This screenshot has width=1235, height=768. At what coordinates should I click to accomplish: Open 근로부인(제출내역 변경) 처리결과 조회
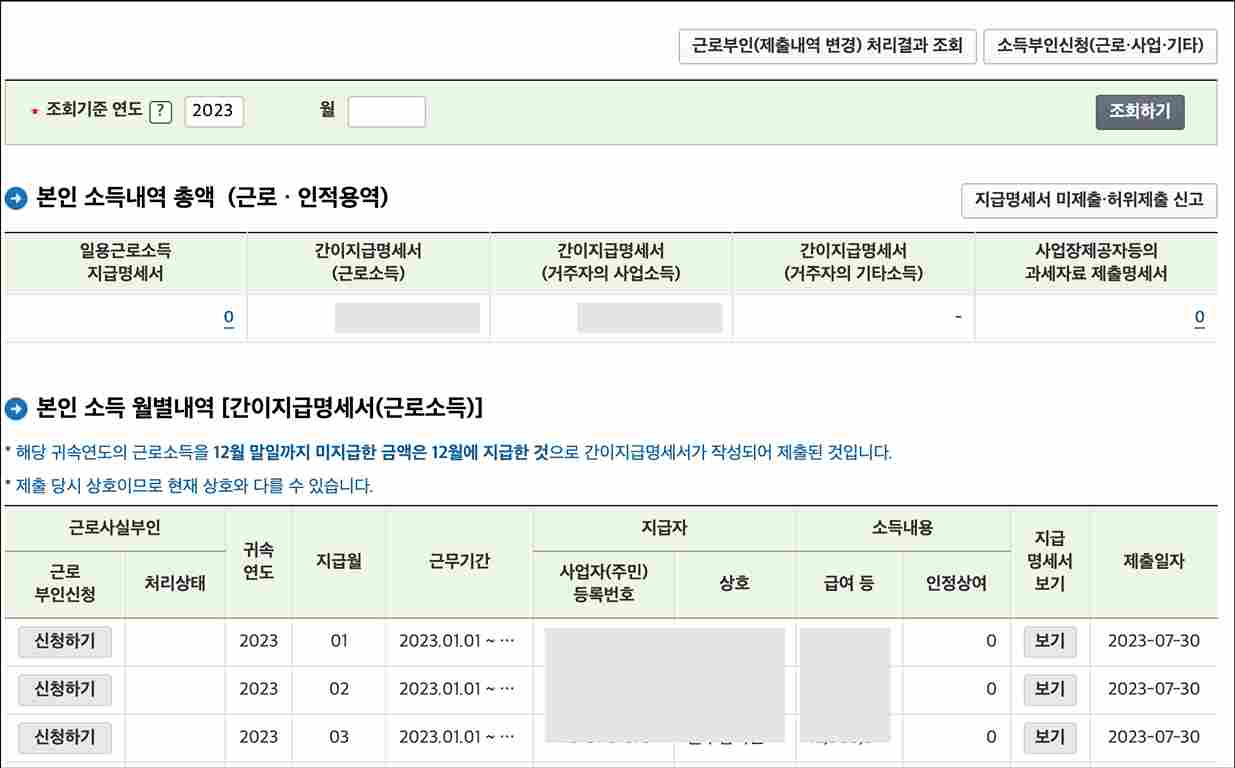click(x=828, y=46)
